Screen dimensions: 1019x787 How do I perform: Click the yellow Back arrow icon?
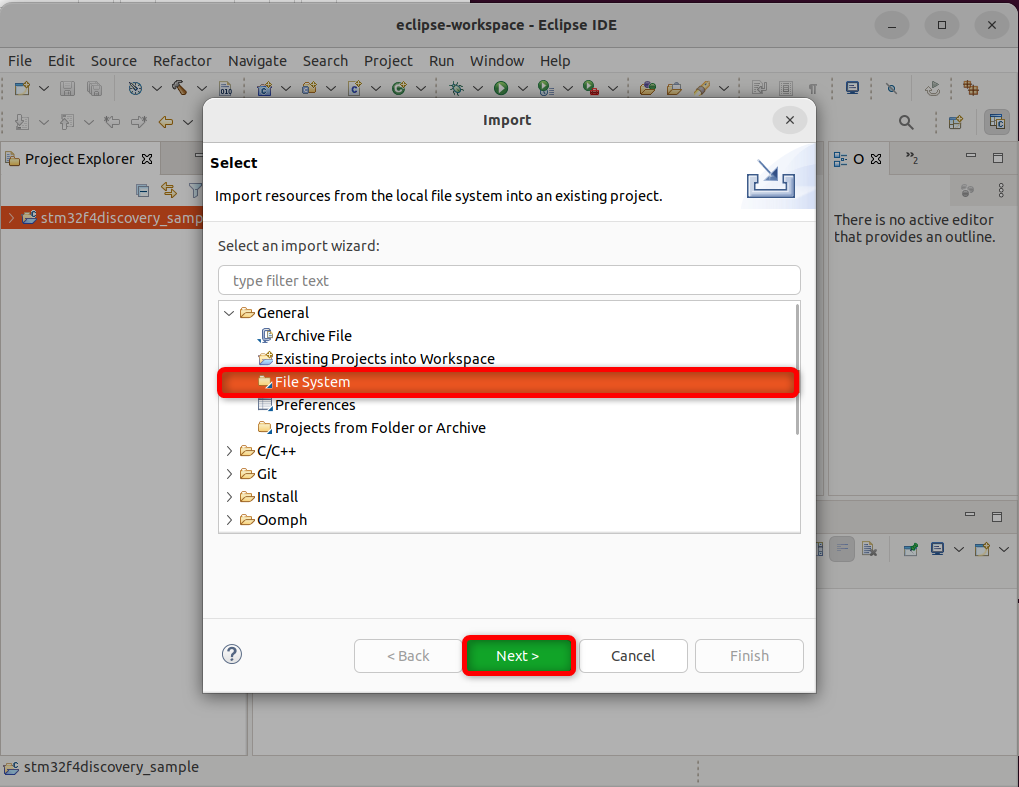point(166,122)
